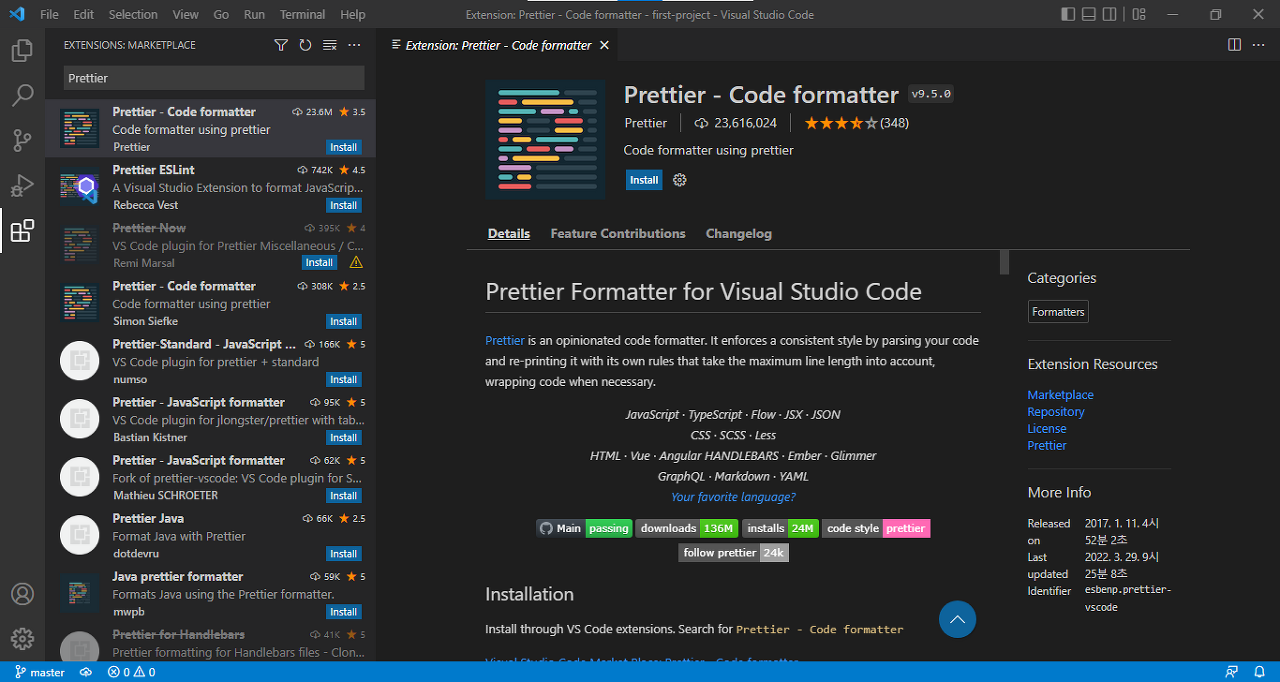The width and height of the screenshot is (1280, 682).
Task: Select the Extensions view icon
Action: [x=22, y=232]
